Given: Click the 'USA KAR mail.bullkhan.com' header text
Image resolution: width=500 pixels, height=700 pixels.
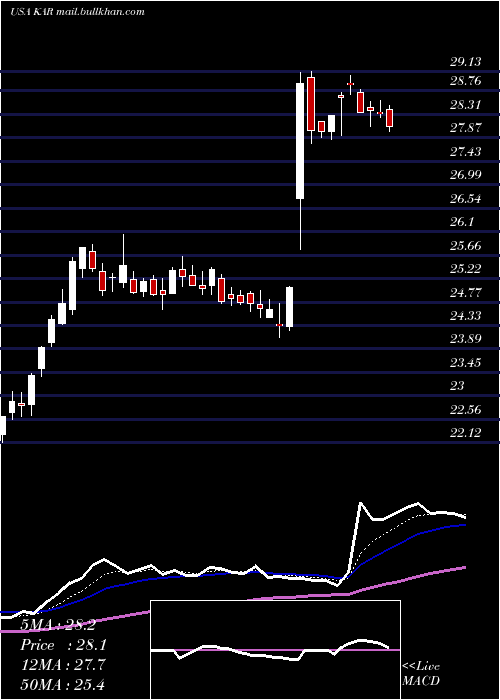Looking at the screenshot, I should (77, 12).
